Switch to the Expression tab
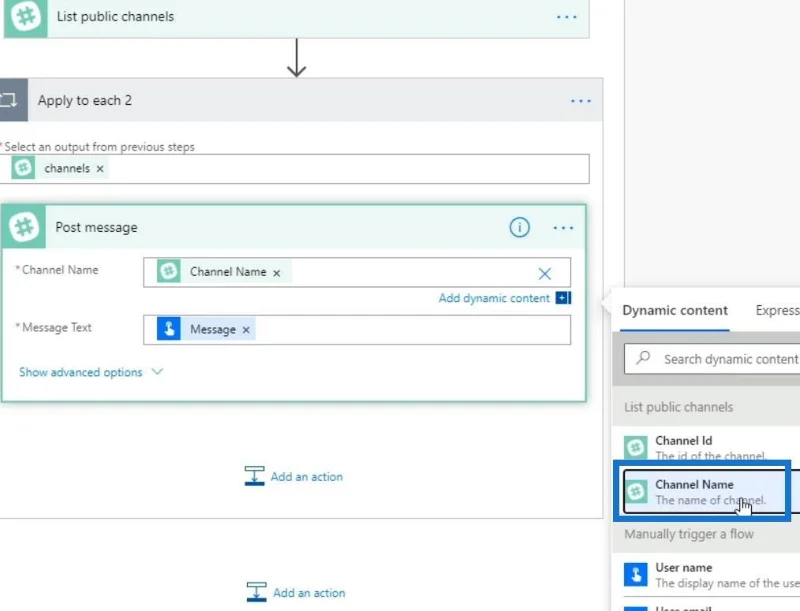 coord(778,310)
